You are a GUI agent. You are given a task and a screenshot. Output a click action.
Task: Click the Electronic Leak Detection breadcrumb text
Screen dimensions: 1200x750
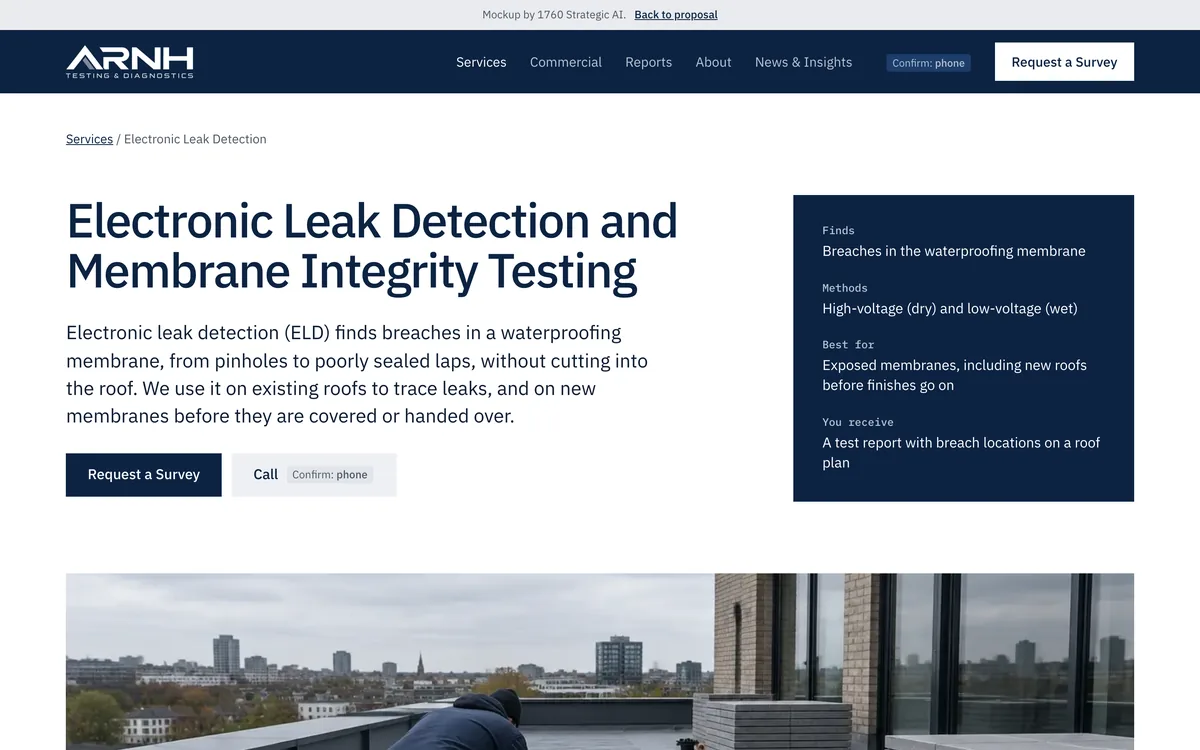[195, 139]
